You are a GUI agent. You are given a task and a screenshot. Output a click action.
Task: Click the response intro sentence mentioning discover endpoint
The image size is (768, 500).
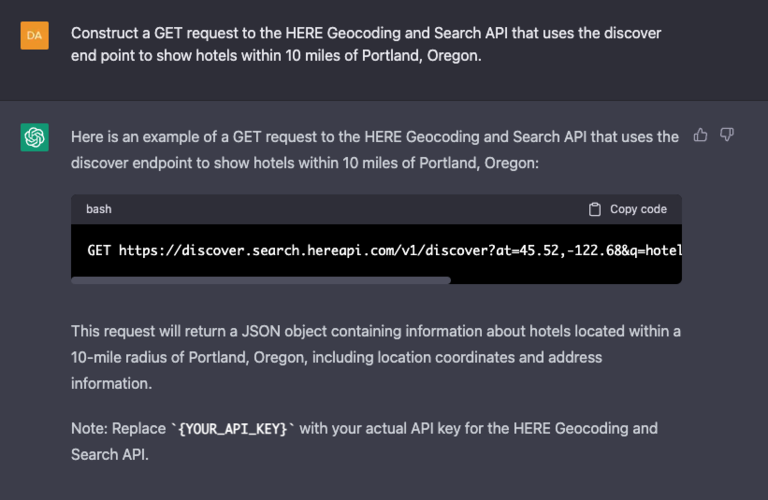coord(375,149)
